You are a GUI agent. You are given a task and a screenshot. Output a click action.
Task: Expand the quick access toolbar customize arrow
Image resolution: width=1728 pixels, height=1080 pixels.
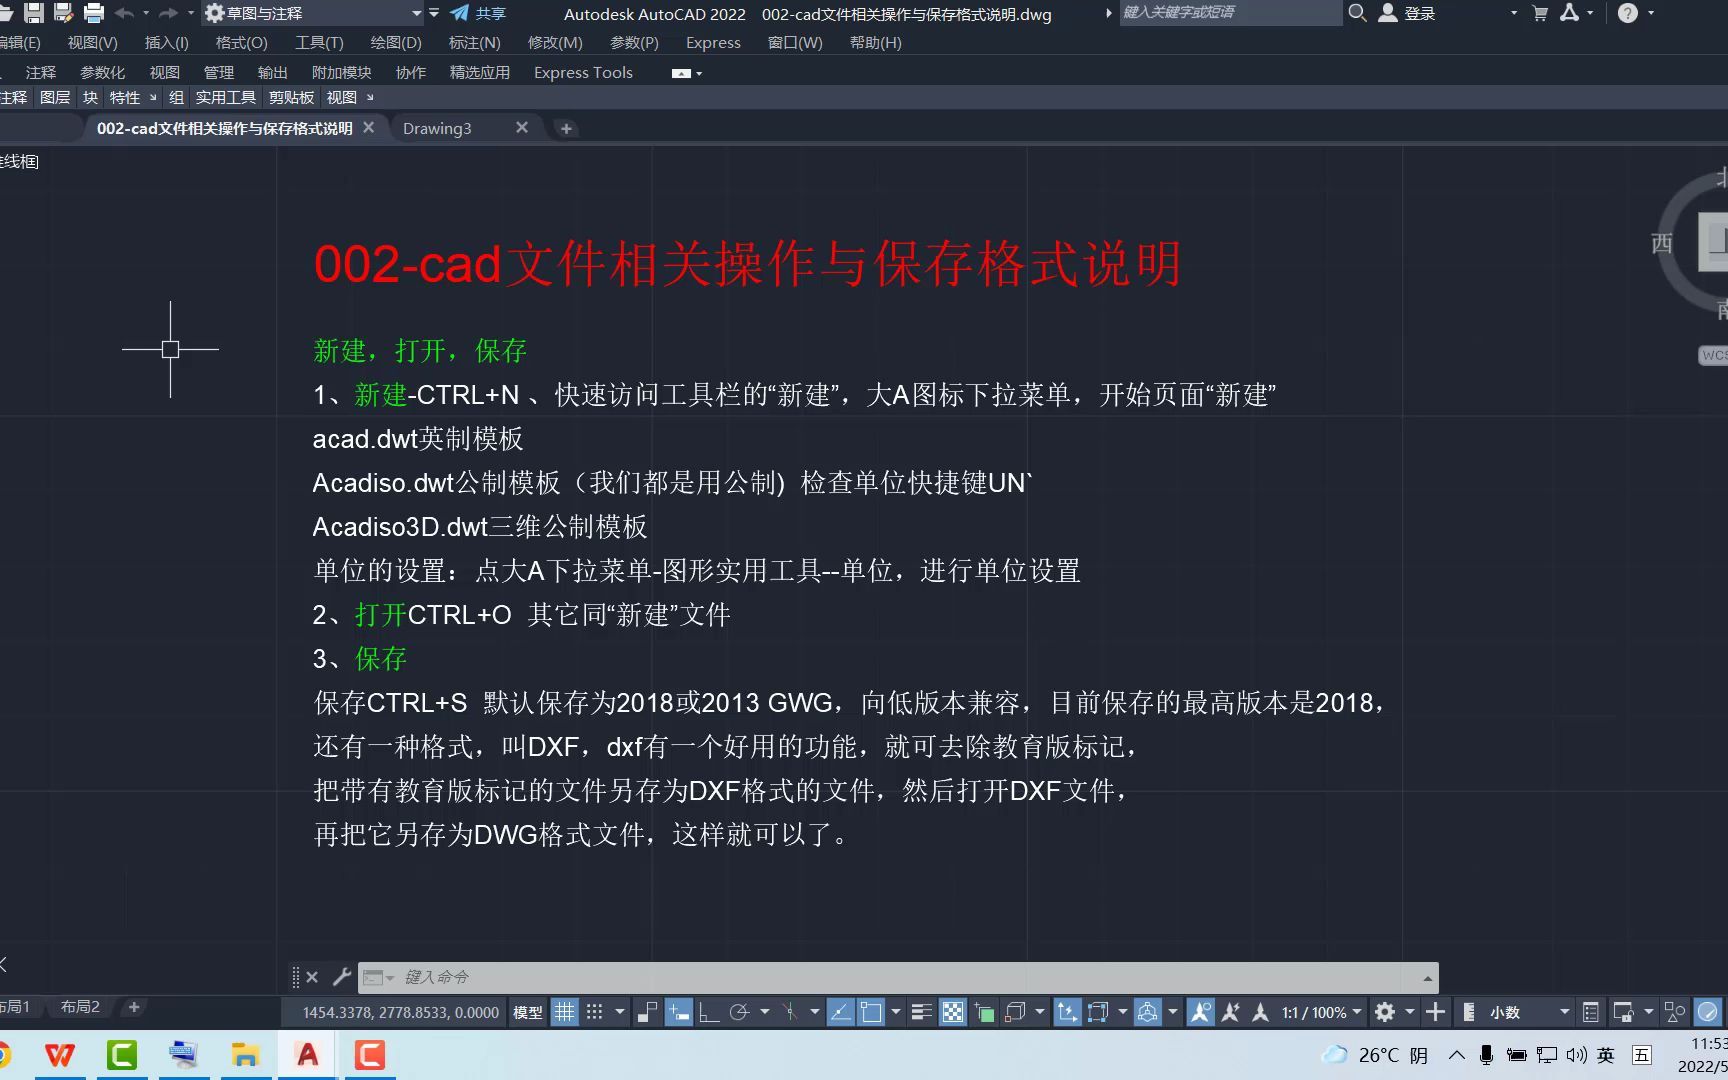(434, 13)
